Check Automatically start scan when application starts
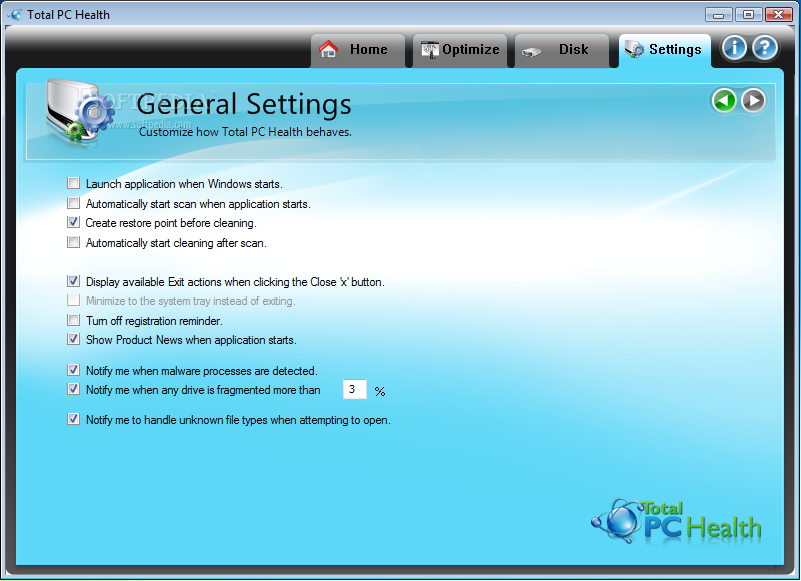This screenshot has width=801, height=581. 74,203
